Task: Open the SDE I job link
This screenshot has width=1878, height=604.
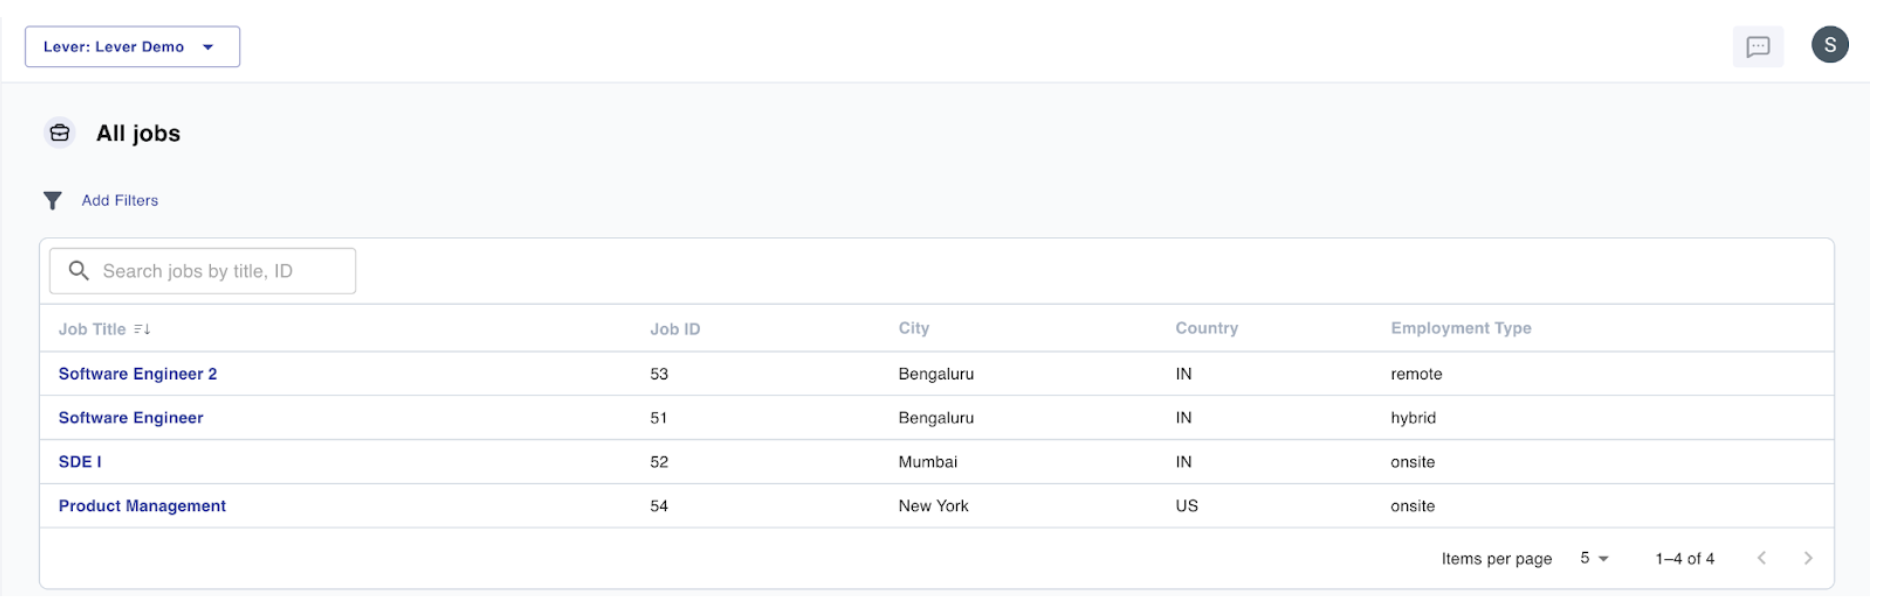Action: coord(80,462)
